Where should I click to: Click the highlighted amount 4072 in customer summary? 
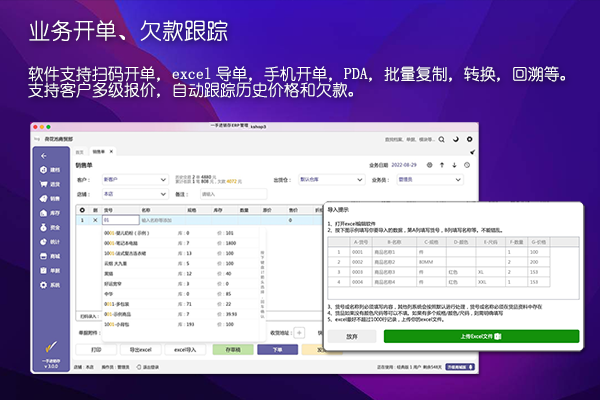tap(232, 181)
